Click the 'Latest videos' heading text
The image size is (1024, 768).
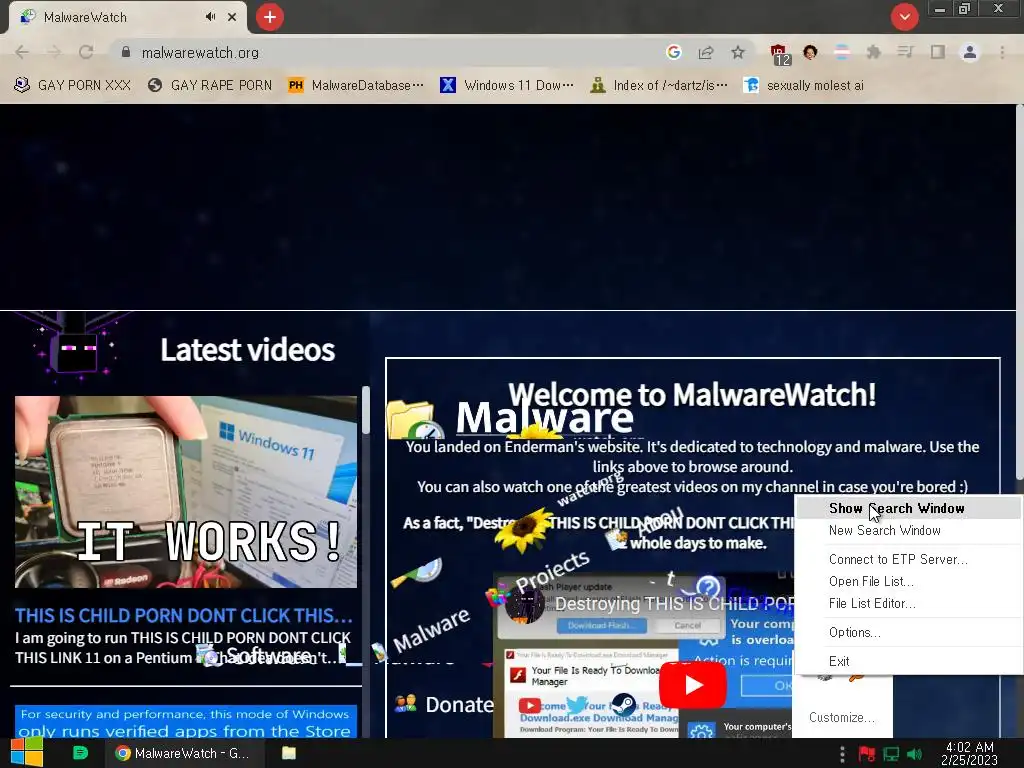(248, 350)
